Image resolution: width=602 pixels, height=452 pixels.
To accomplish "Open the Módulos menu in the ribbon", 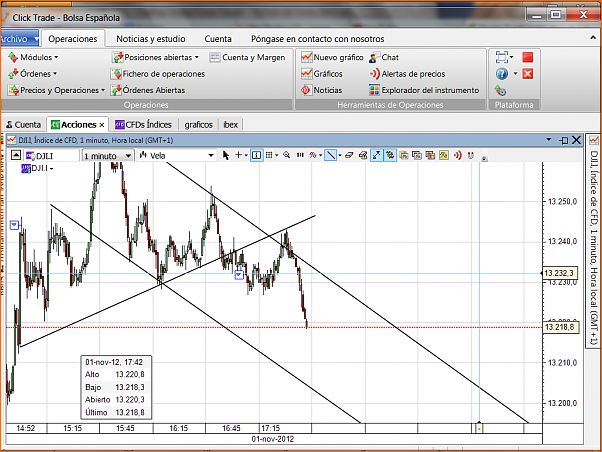I will point(33,57).
